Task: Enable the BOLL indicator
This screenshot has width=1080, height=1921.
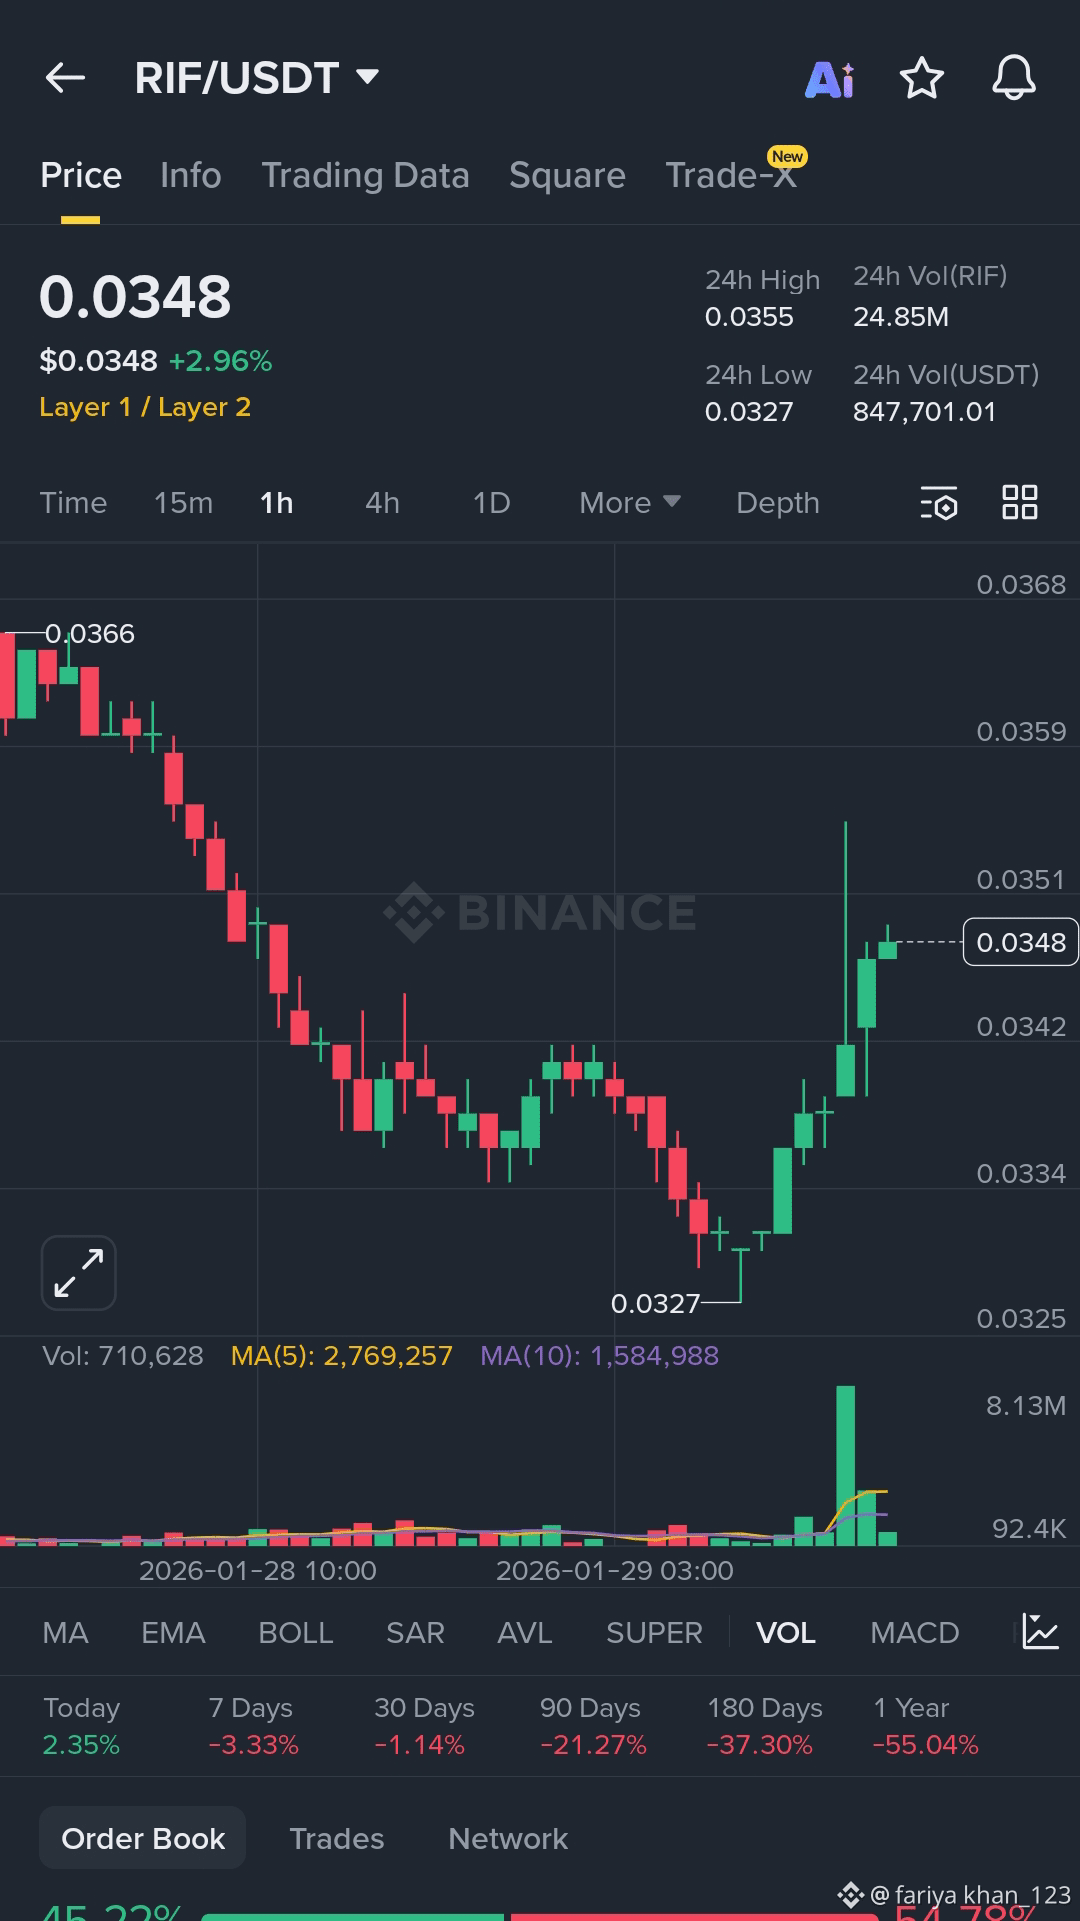Action: 296,1633
